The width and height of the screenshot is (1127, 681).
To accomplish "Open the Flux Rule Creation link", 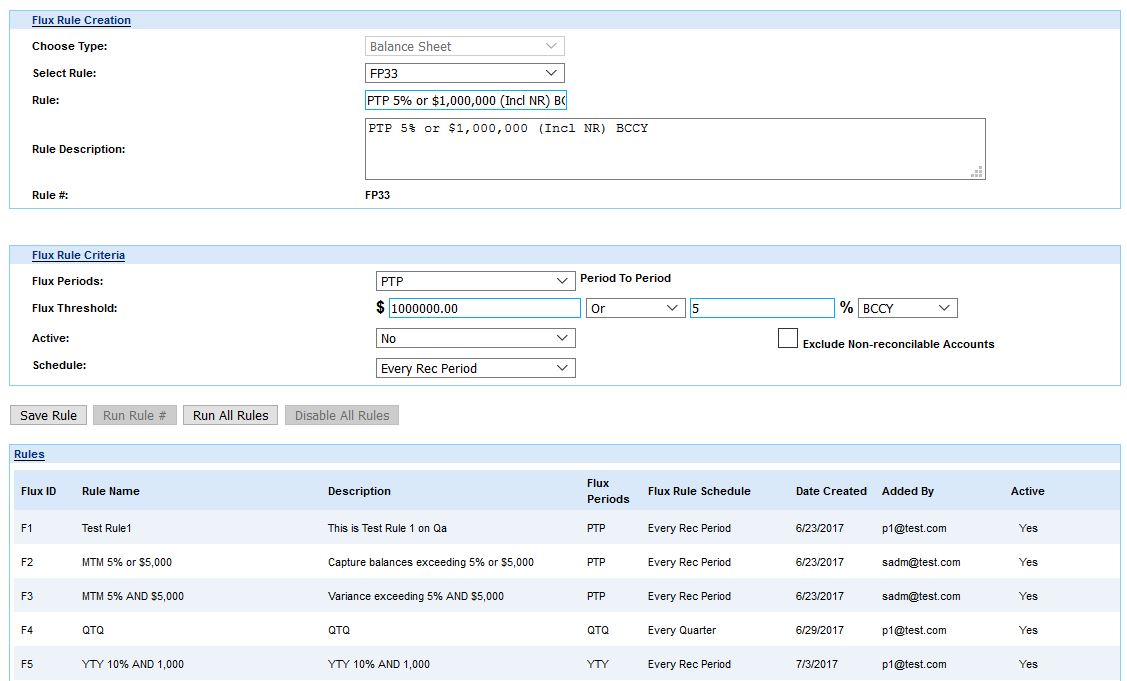I will (x=81, y=20).
